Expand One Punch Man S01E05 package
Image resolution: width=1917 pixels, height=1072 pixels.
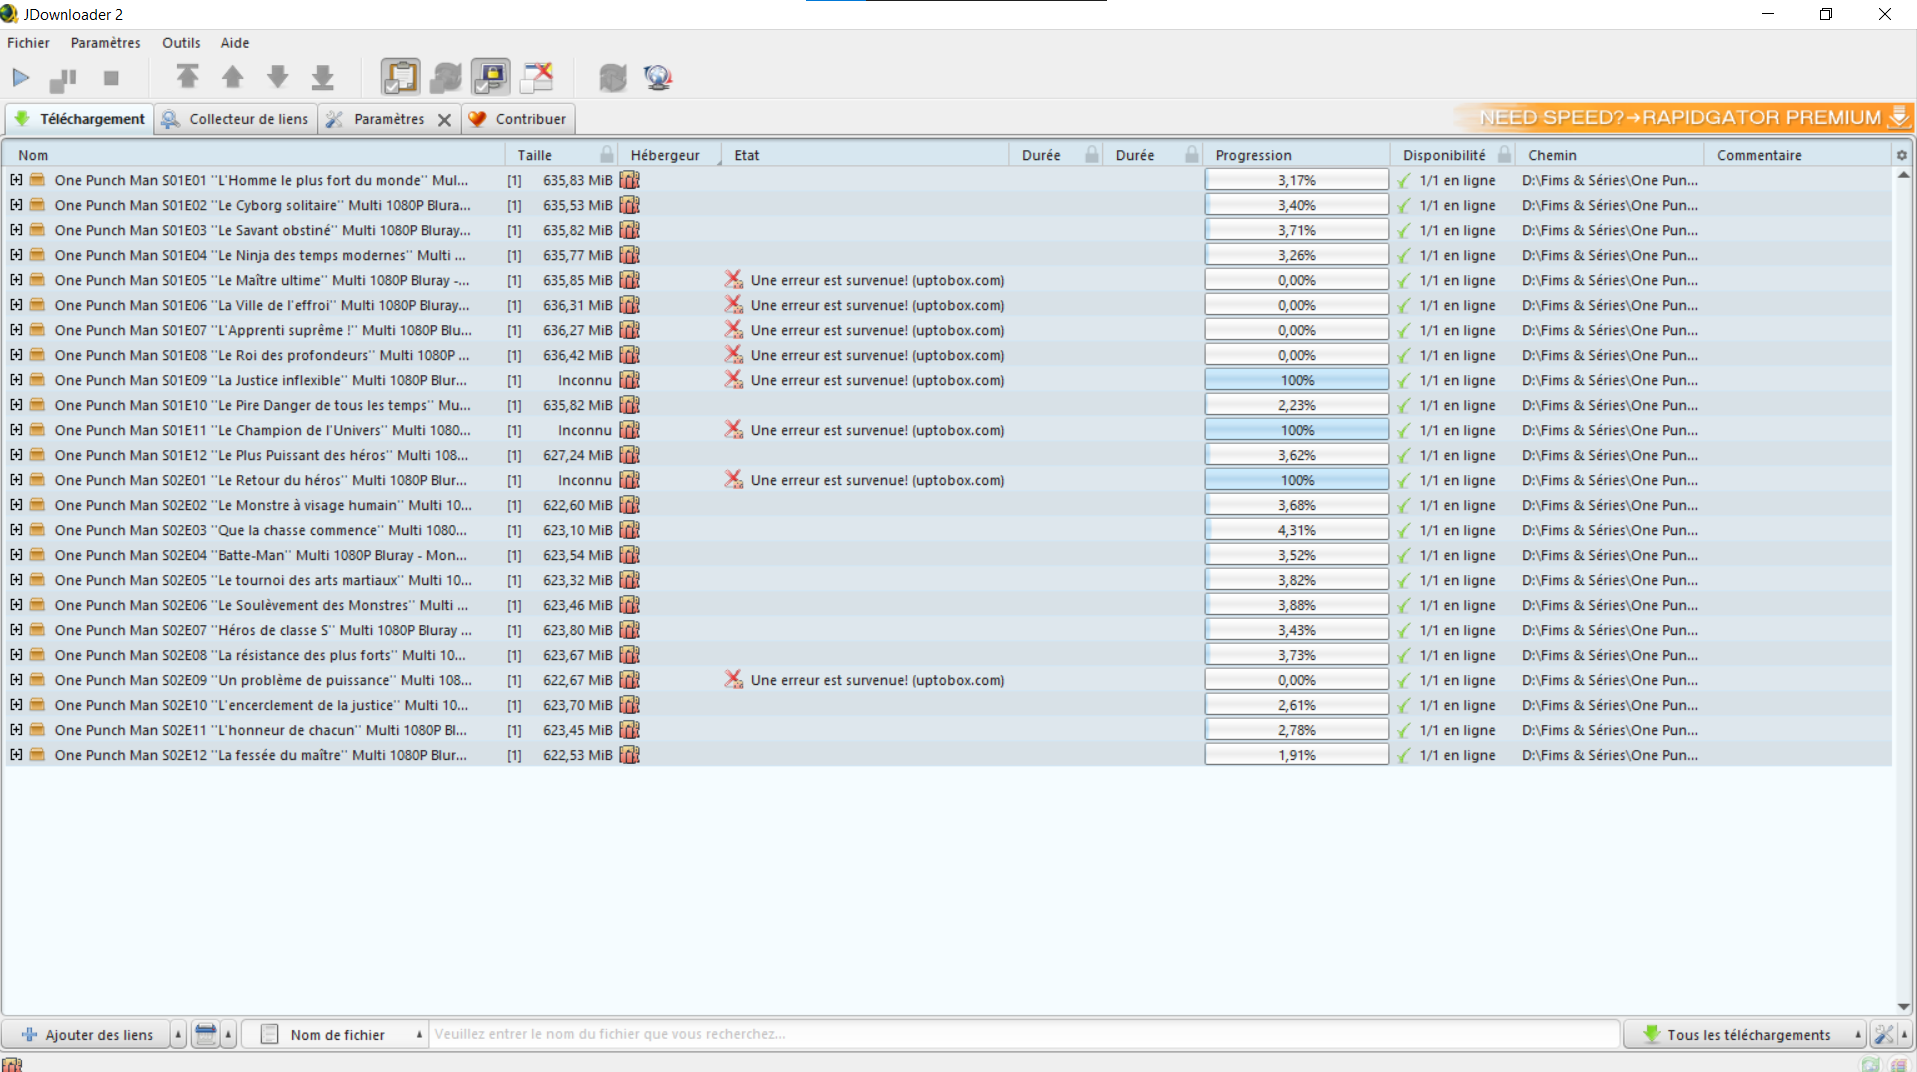(16, 280)
